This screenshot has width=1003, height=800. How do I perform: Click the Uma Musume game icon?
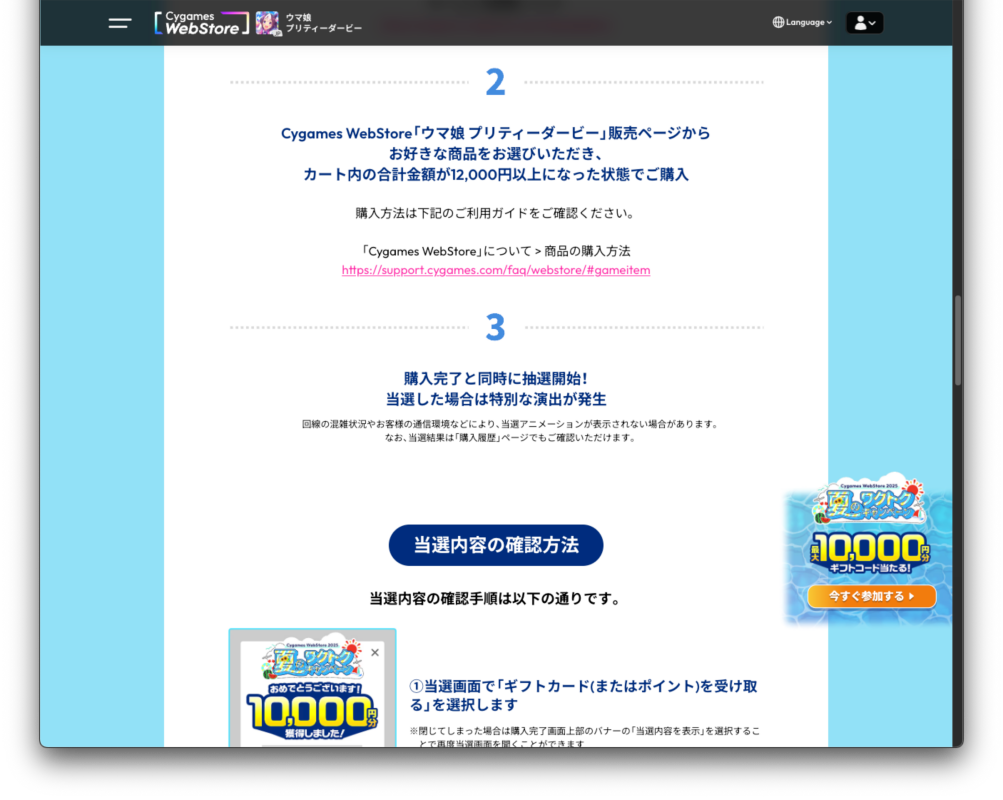[x=267, y=23]
